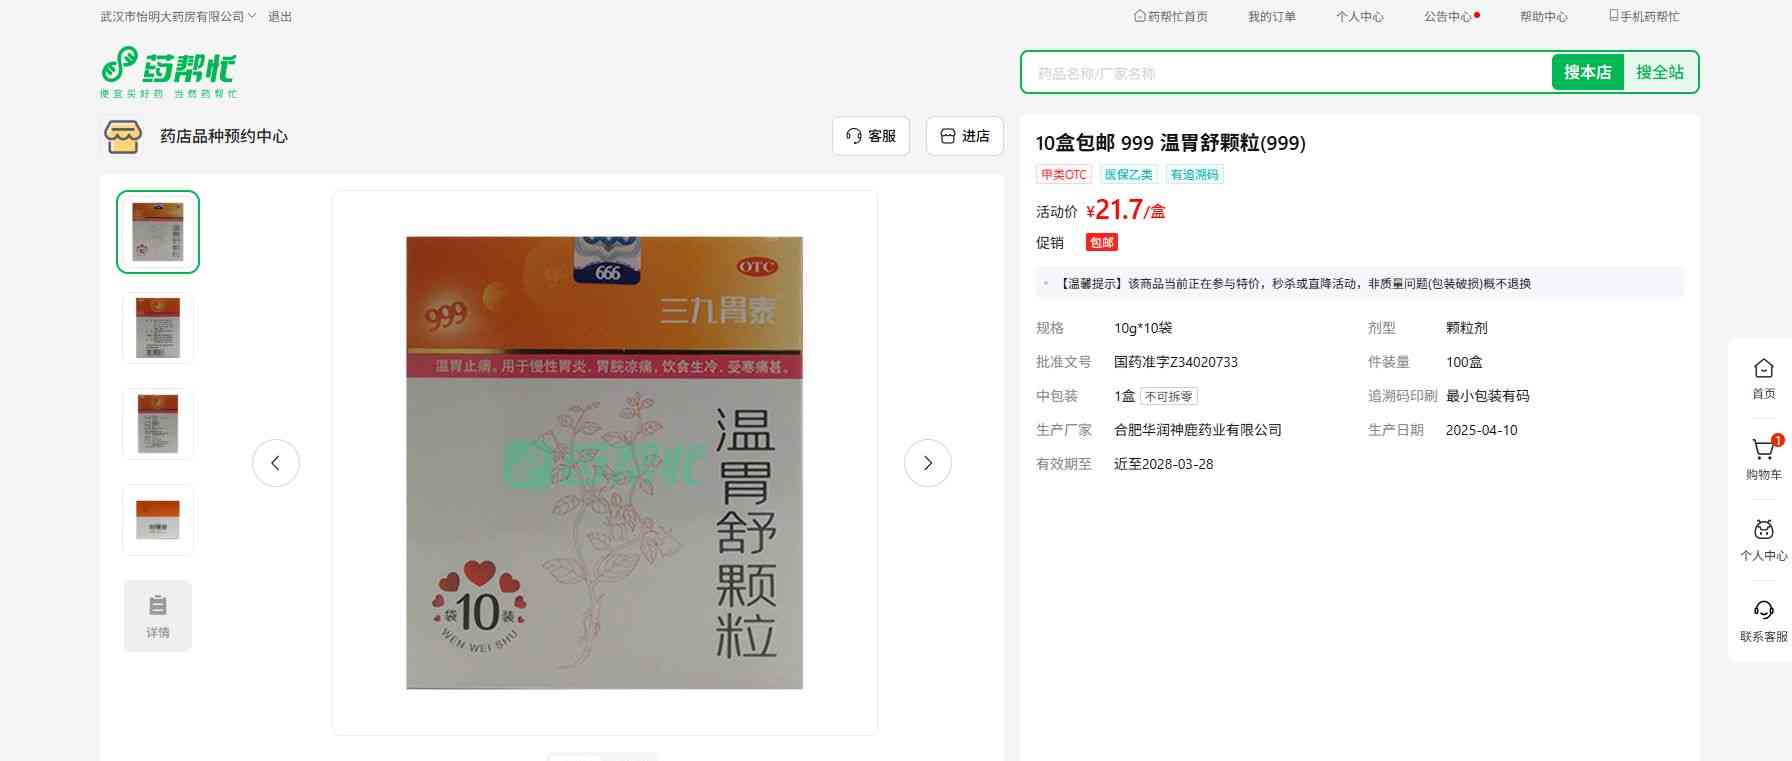Go to 帮助中心 in top navigation

click(x=1543, y=17)
